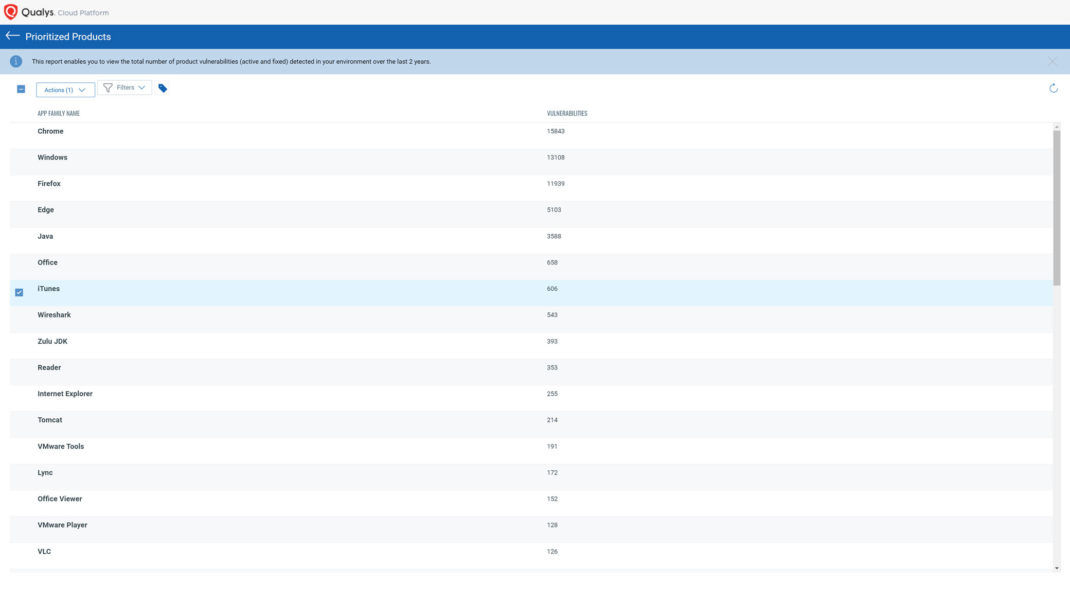Sort by Vulnerabilities column header
The image size is (1070, 602).
coord(567,113)
